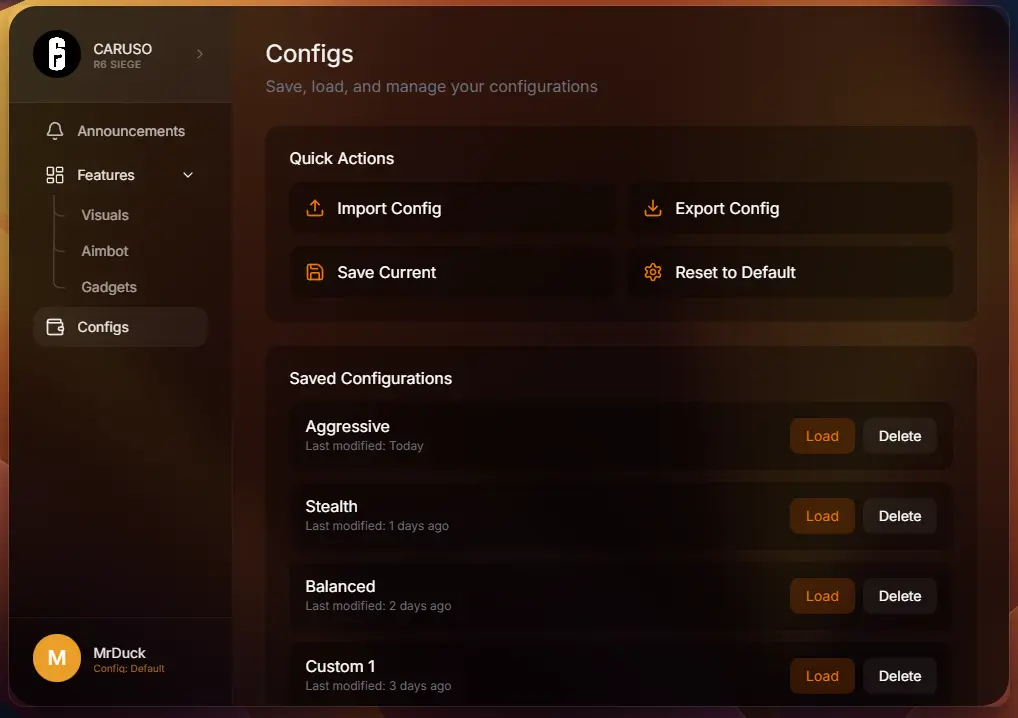
Task: Click the Save Current floppy disk icon
Action: [315, 272]
